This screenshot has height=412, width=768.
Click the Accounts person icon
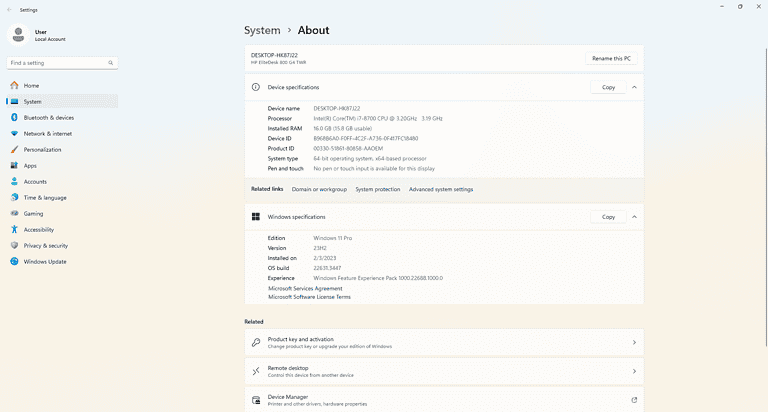14,181
